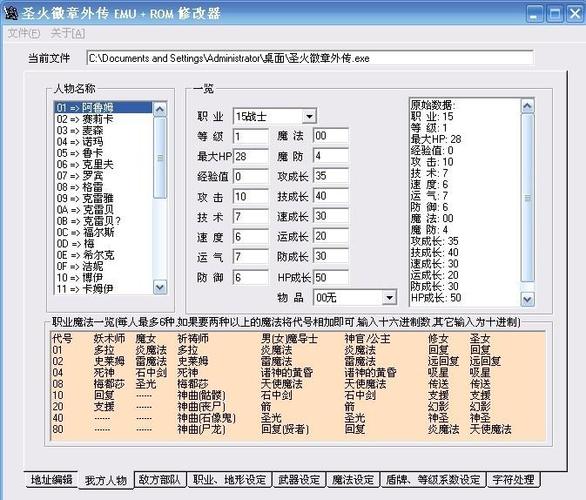Click 原始数据 panel scroll up arrow
Image resolution: width=586 pixels, height=500 pixels.
pyautogui.click(x=527, y=106)
